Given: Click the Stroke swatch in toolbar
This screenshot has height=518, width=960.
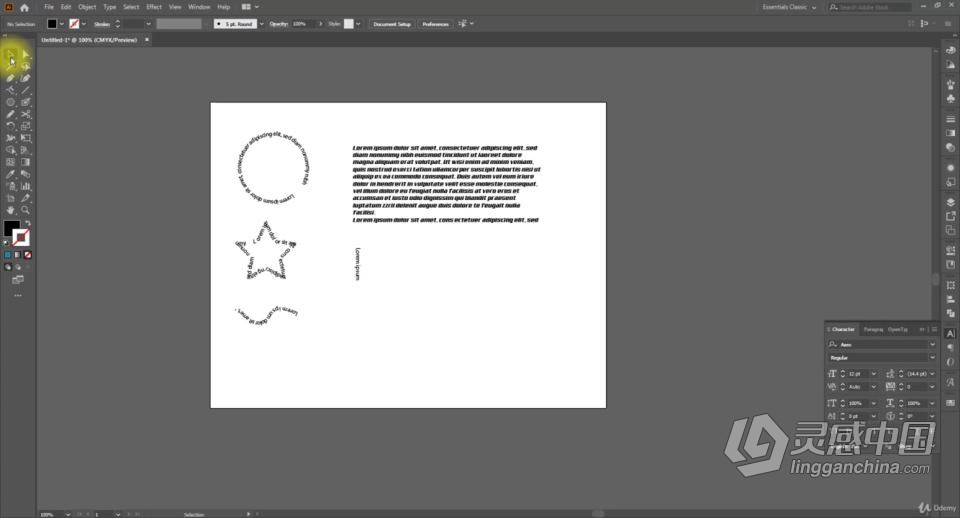Looking at the screenshot, I should coord(21,237).
